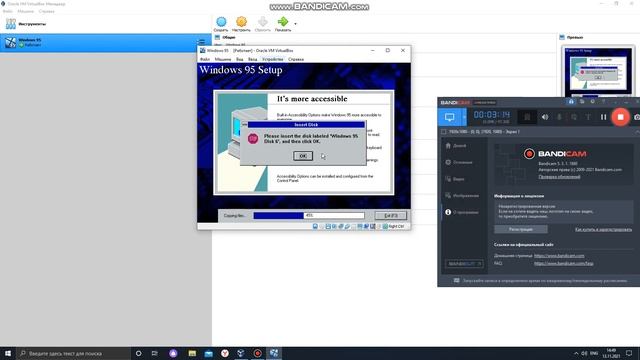Open File Explorer from the taskbar

click(192, 353)
